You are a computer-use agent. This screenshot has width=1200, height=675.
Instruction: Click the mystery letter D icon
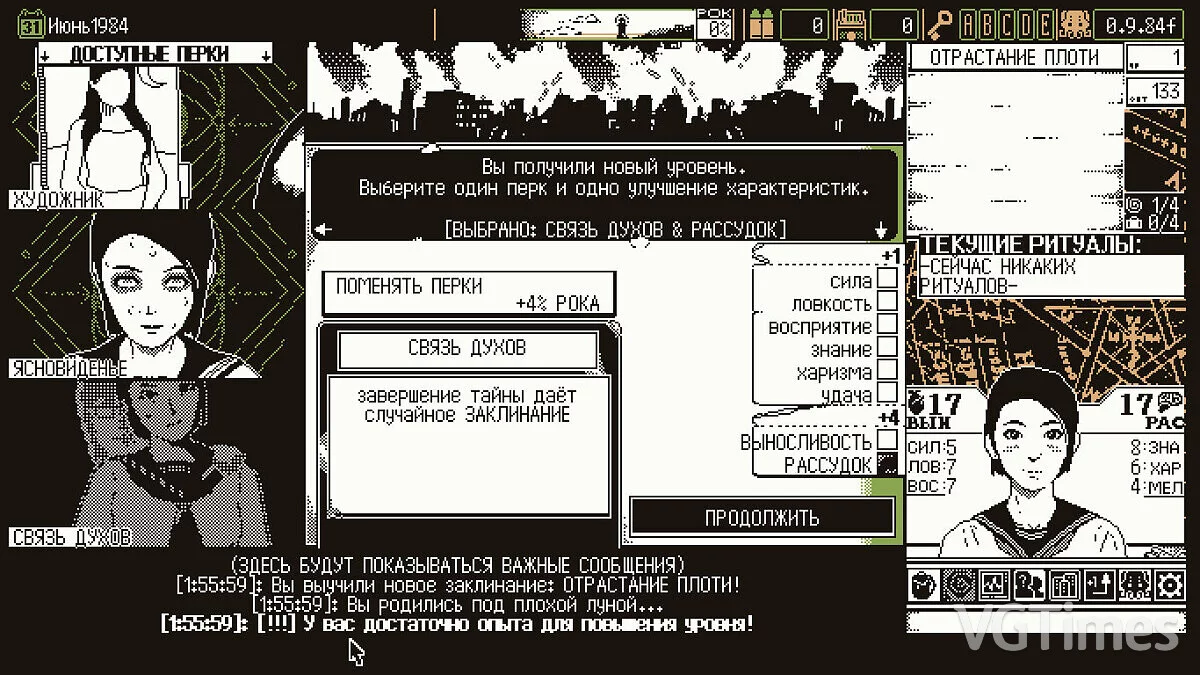click(x=1026, y=24)
